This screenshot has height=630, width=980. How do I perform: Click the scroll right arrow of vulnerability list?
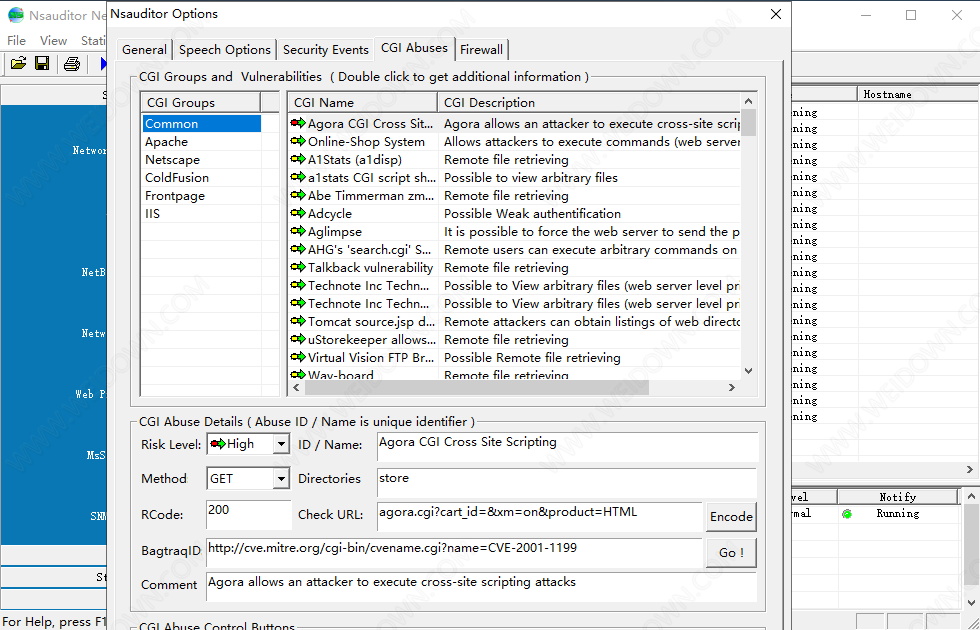732,388
